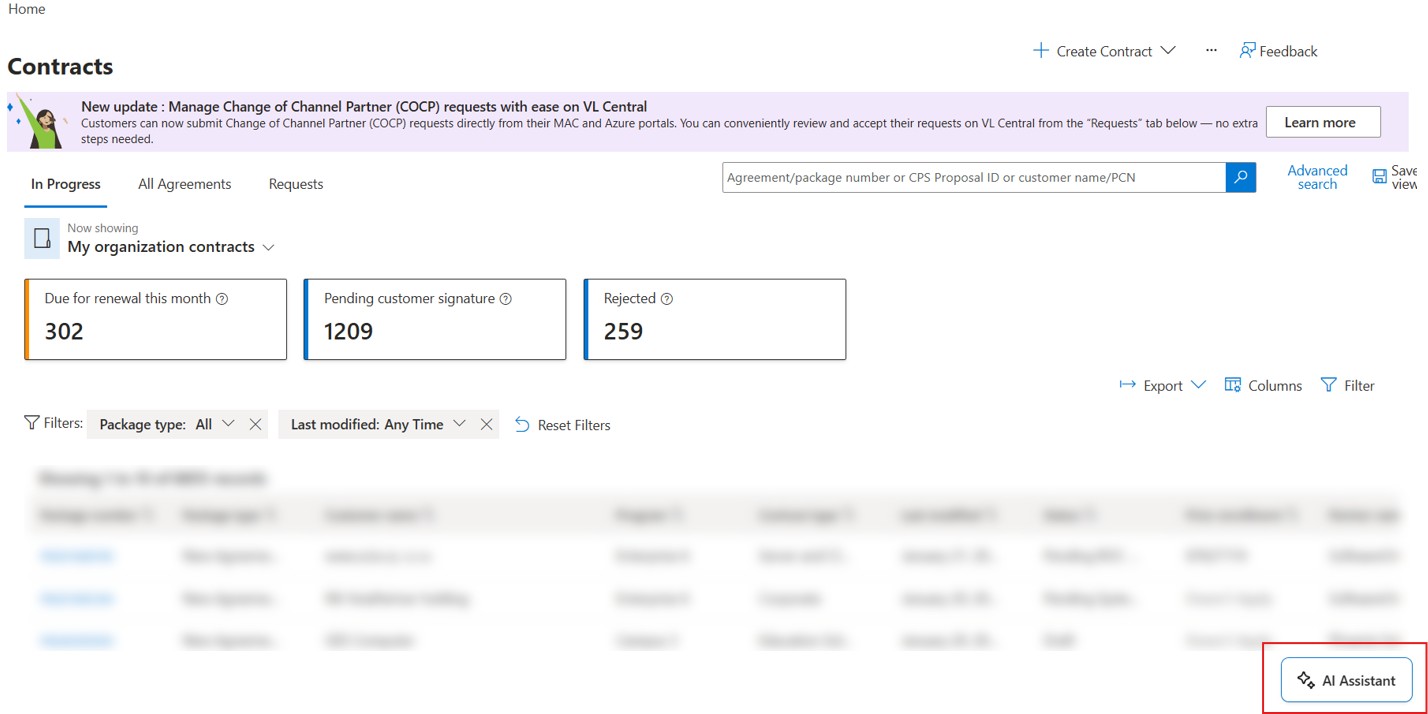1428x714 pixels.
Task: Click the Save view icon
Action: tap(1380, 177)
